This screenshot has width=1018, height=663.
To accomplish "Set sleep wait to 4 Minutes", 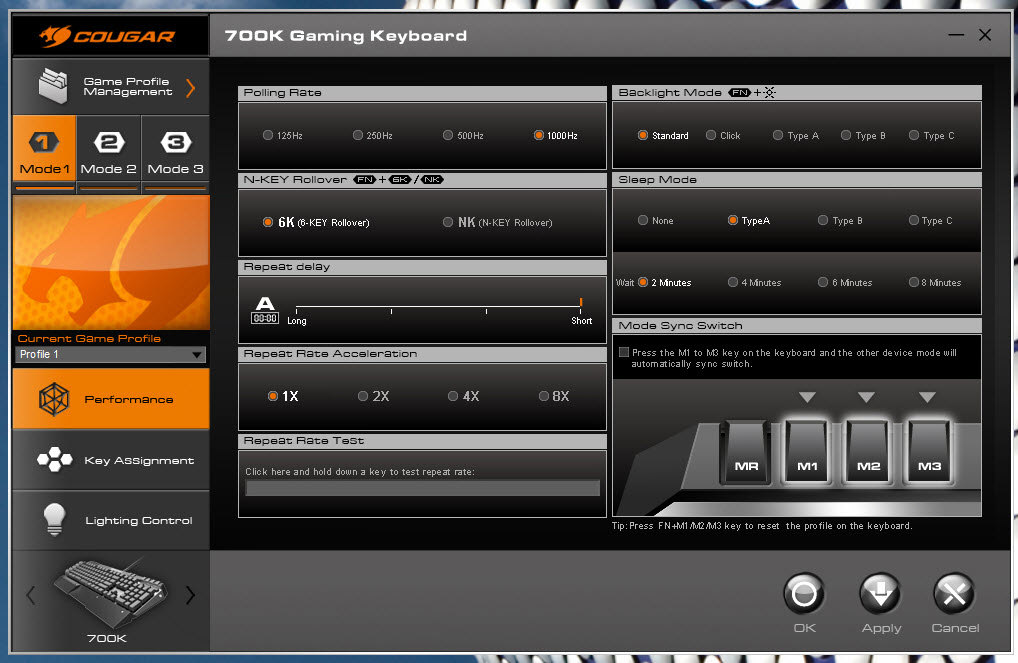I will (733, 282).
